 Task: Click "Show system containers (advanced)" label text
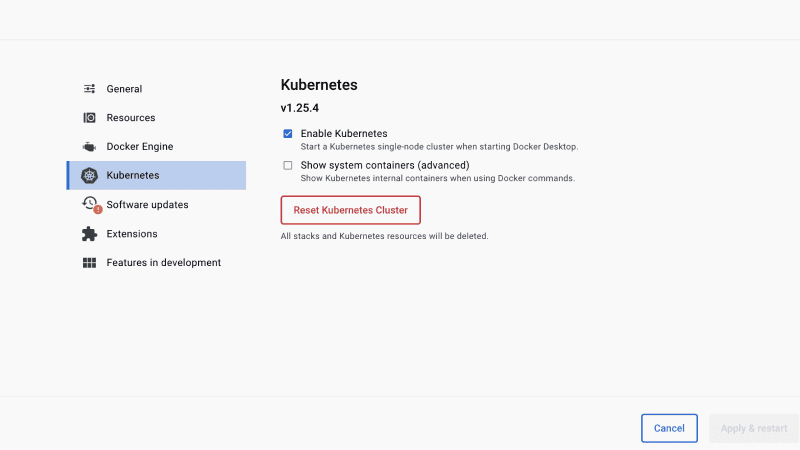pos(385,165)
